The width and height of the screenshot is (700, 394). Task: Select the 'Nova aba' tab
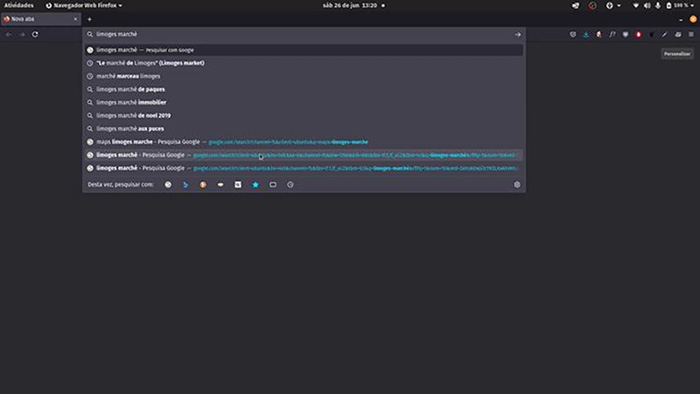(41, 19)
